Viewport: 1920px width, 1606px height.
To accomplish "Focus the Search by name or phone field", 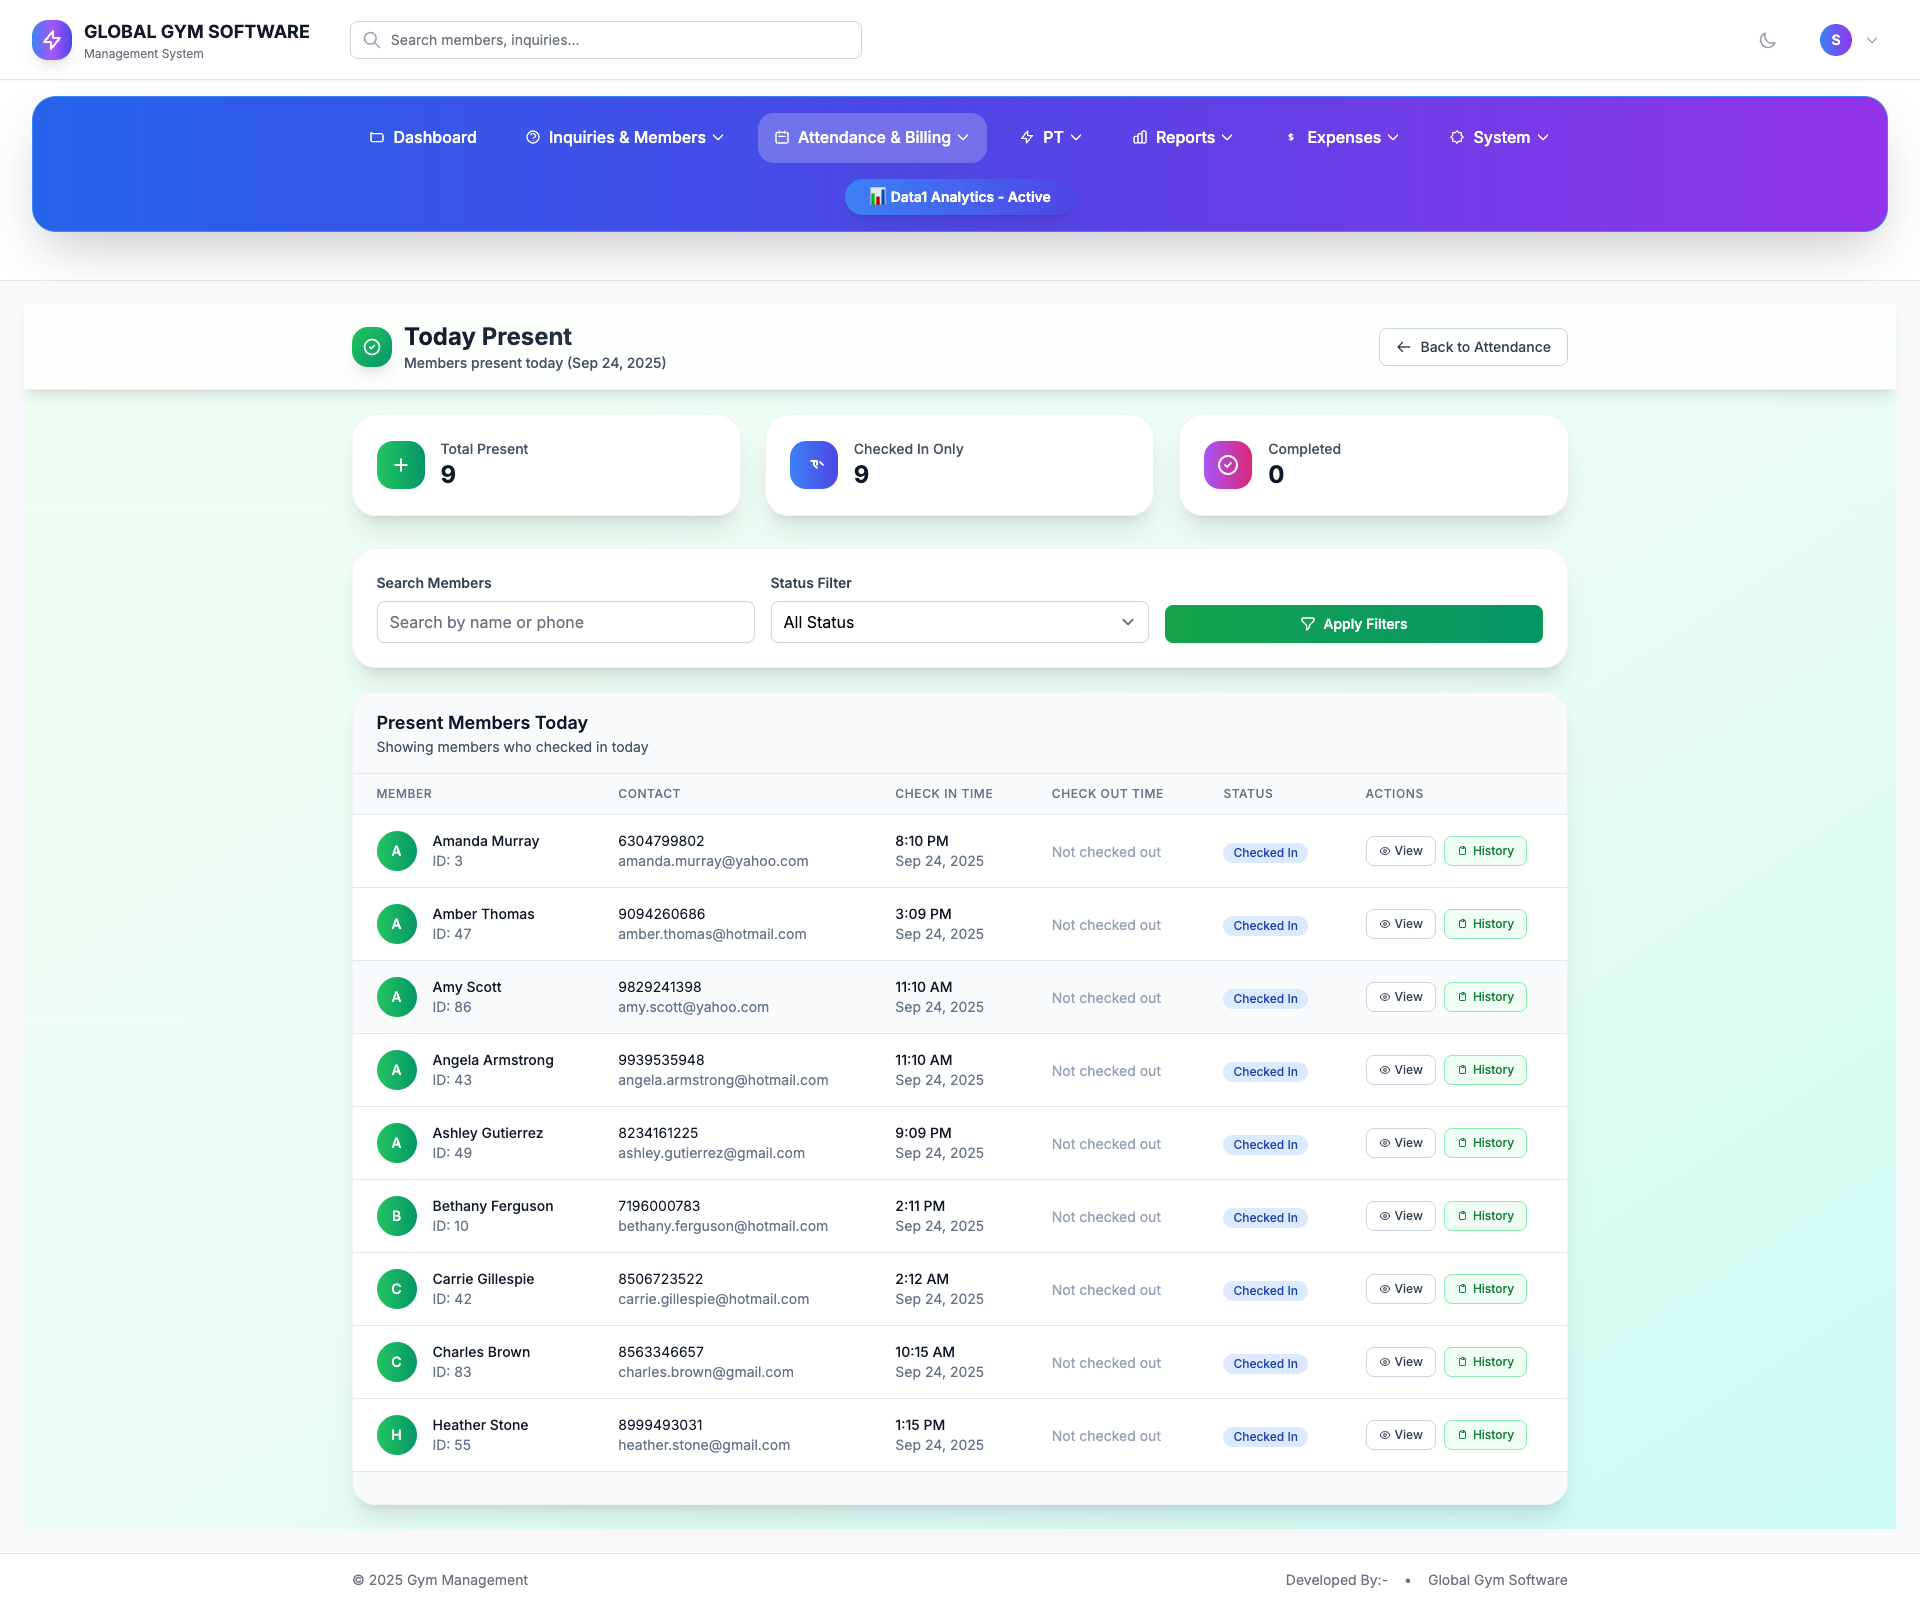I will click(565, 622).
